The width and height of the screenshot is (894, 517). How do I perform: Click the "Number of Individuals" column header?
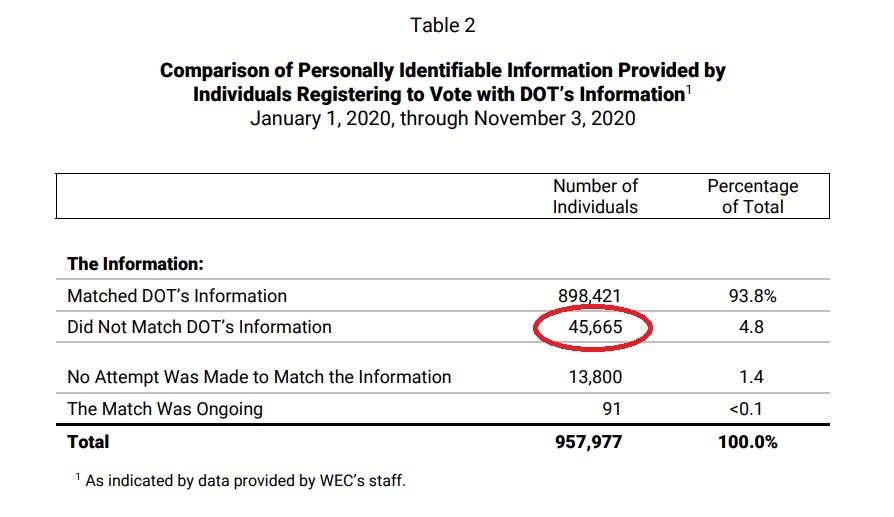click(595, 197)
